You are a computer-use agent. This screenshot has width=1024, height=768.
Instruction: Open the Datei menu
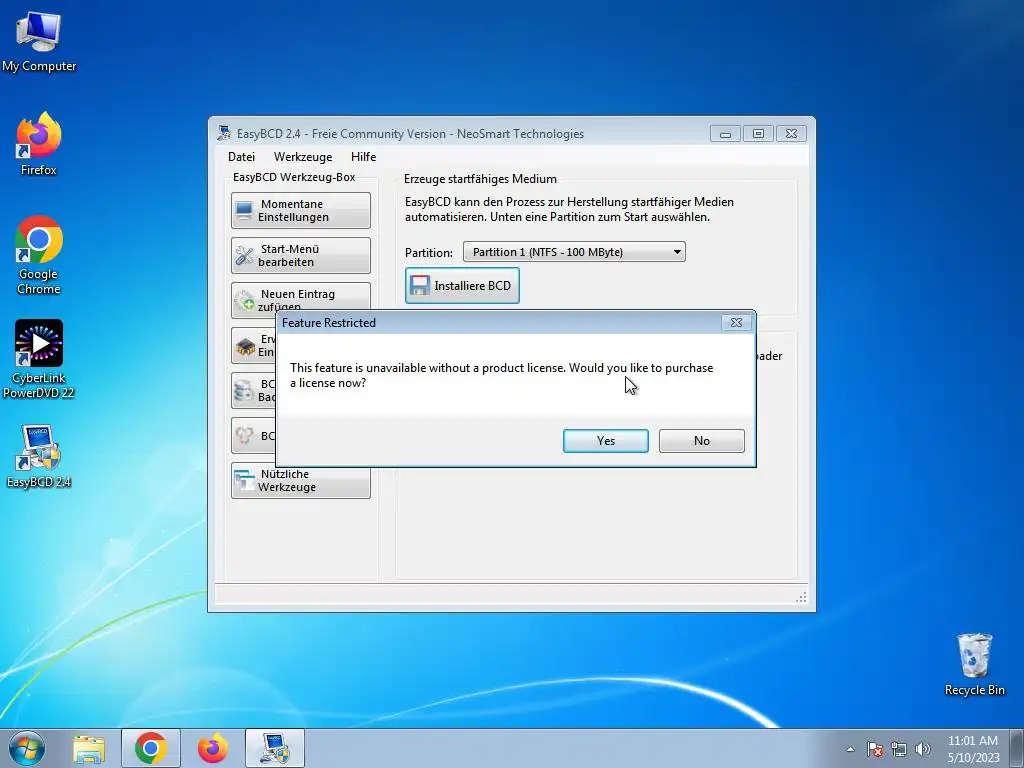point(241,157)
